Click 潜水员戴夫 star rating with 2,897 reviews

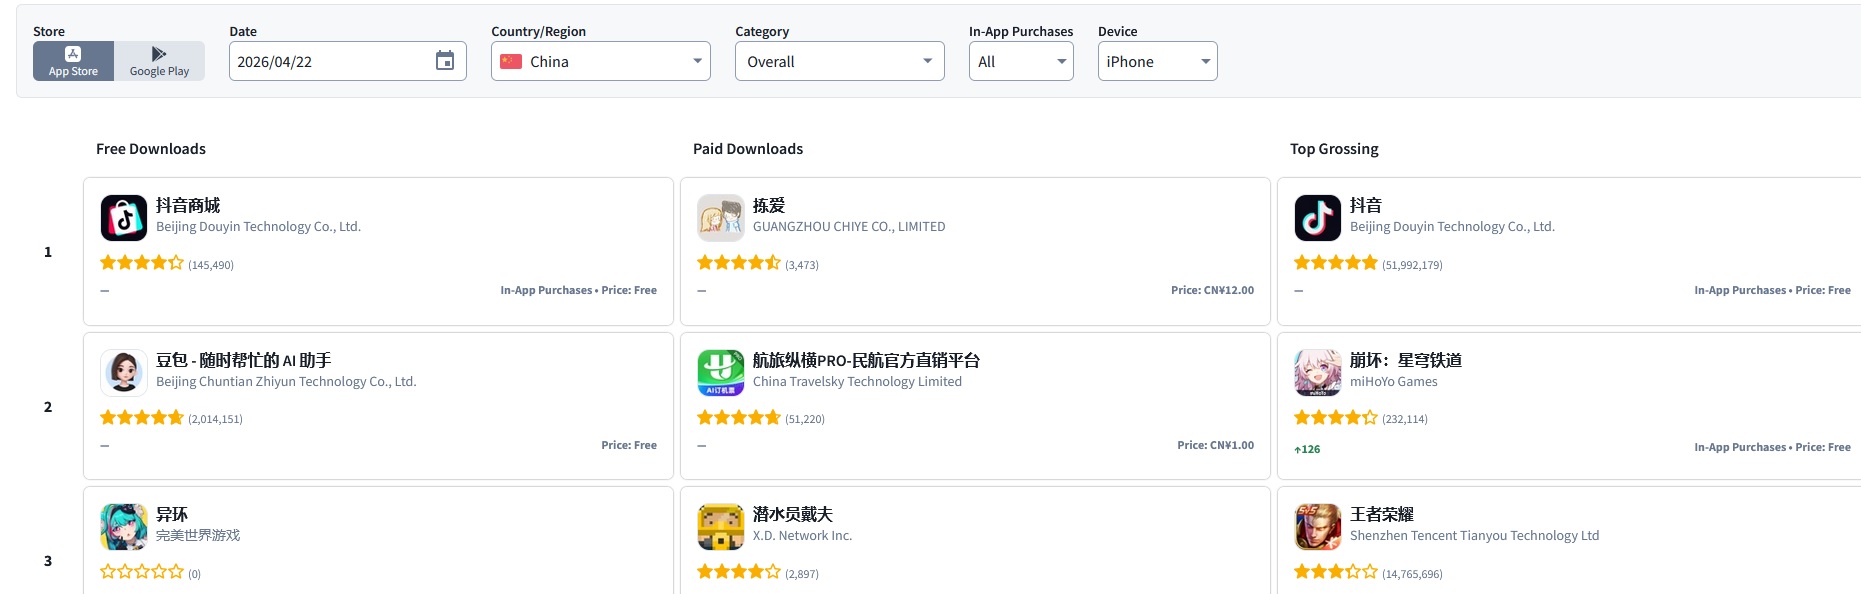coord(739,572)
